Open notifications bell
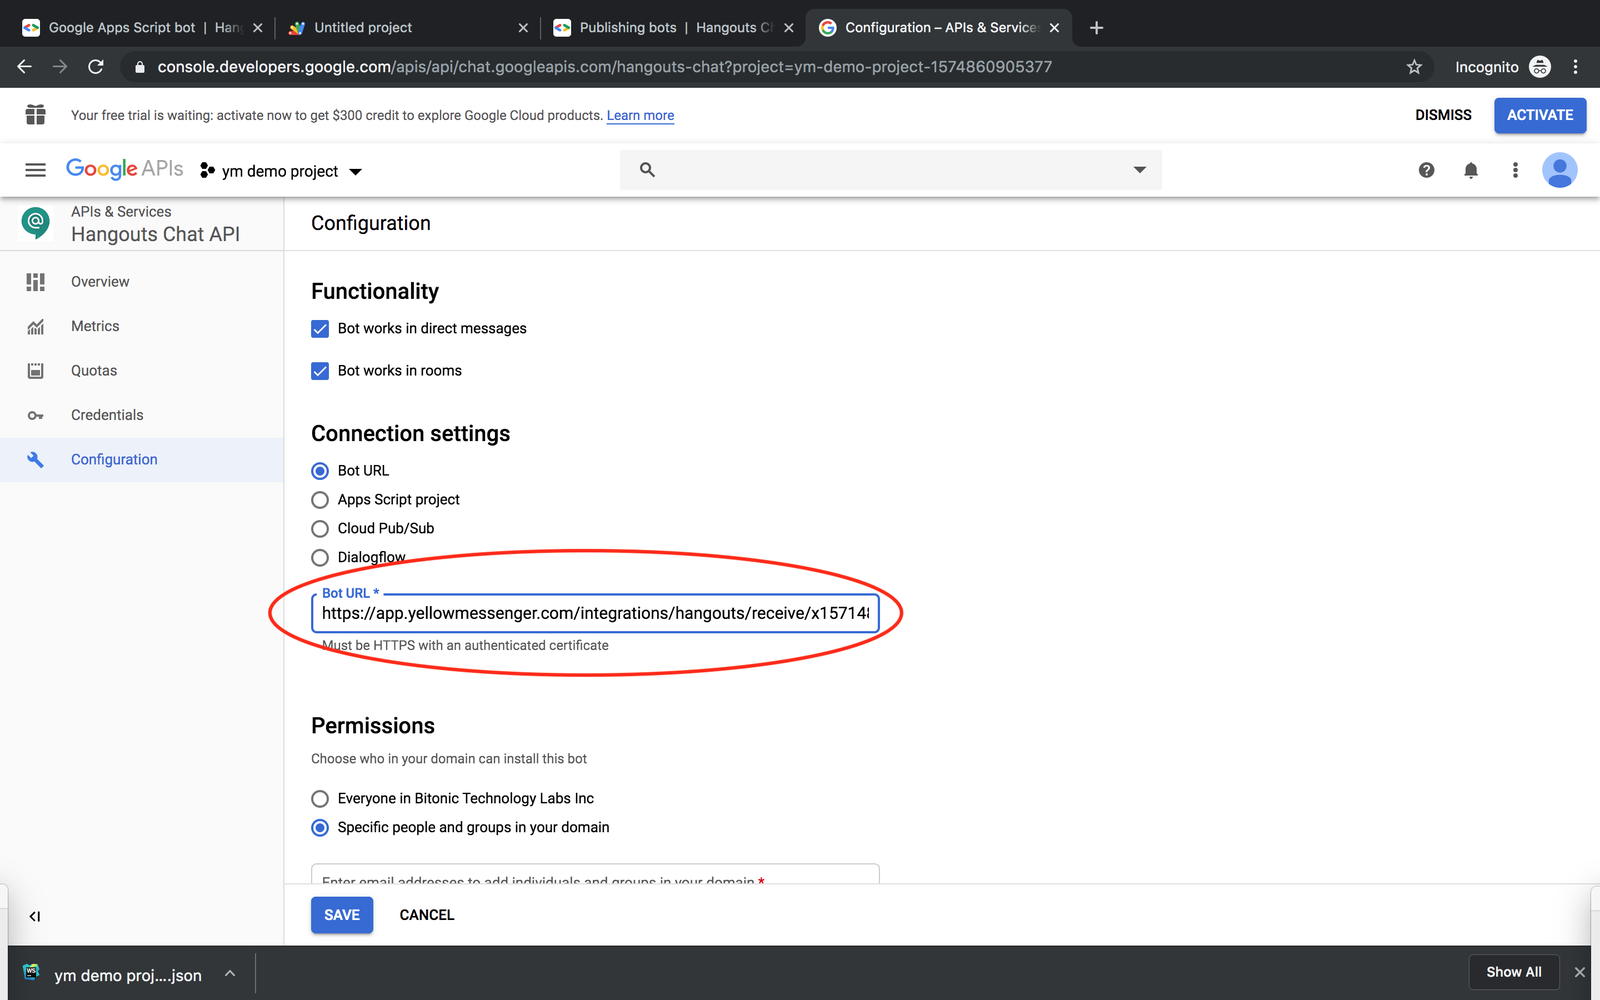1600x1000 pixels. (x=1471, y=170)
